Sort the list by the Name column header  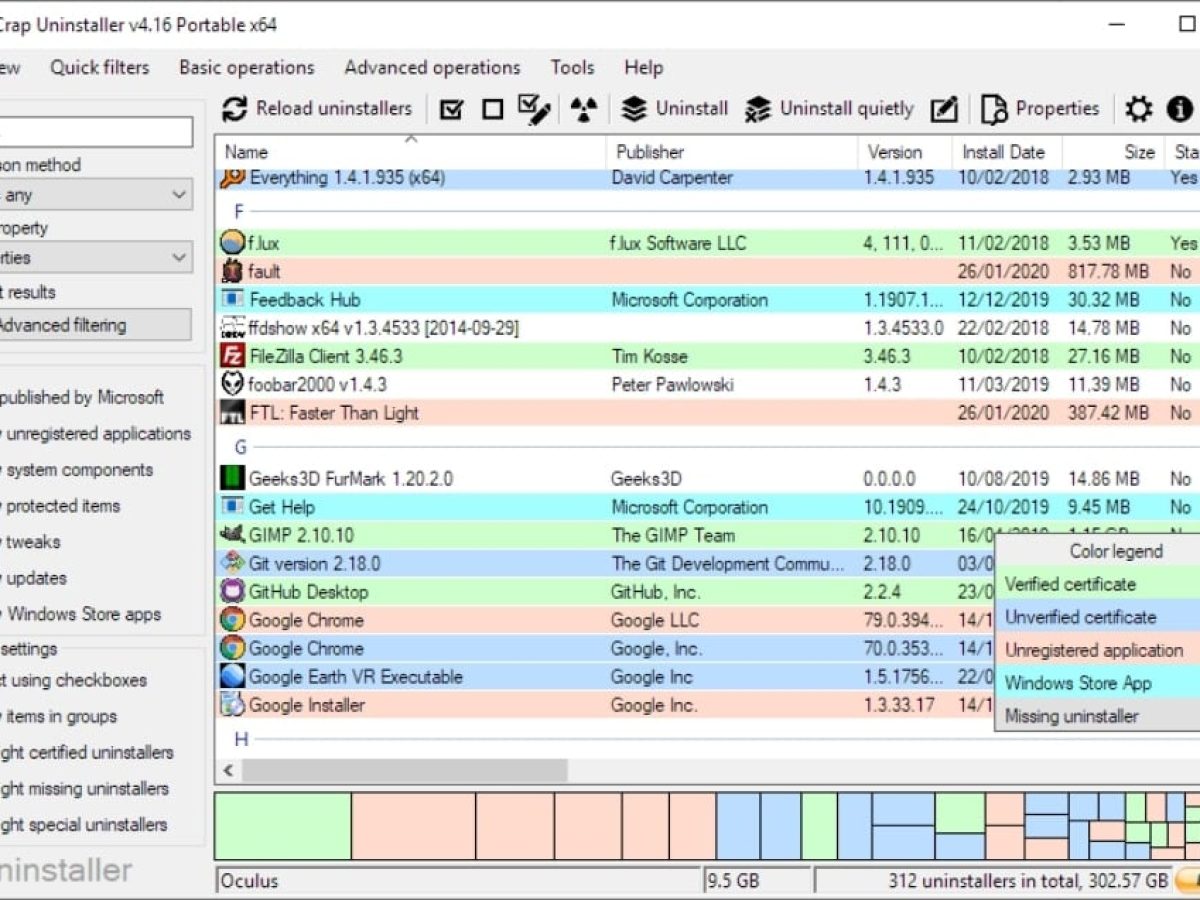[x=246, y=152]
